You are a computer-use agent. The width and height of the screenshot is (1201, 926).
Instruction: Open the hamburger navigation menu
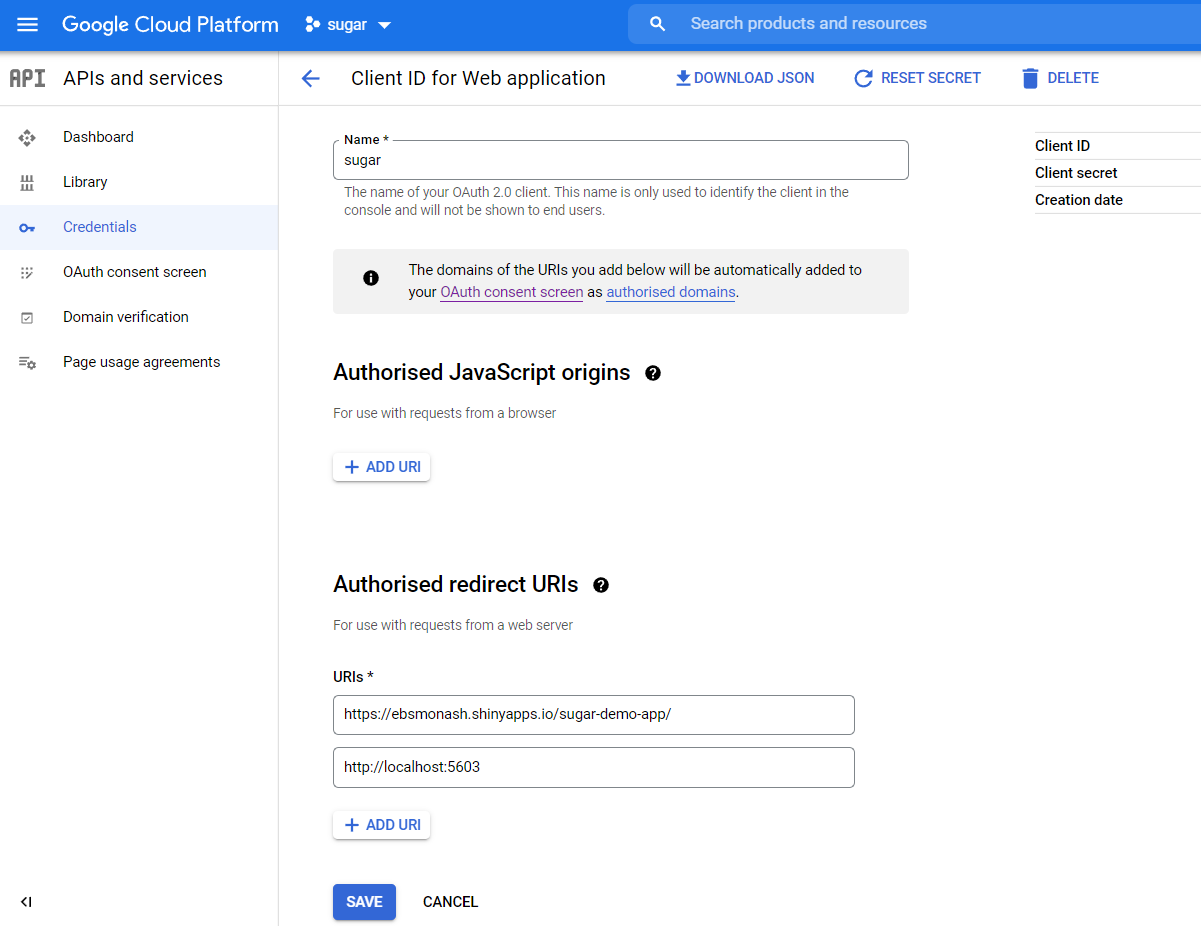click(27, 25)
